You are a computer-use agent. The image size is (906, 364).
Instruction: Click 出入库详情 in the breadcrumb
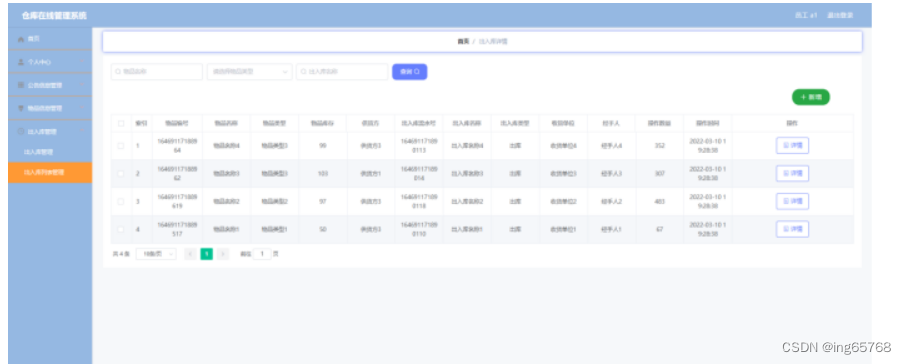[x=493, y=42]
